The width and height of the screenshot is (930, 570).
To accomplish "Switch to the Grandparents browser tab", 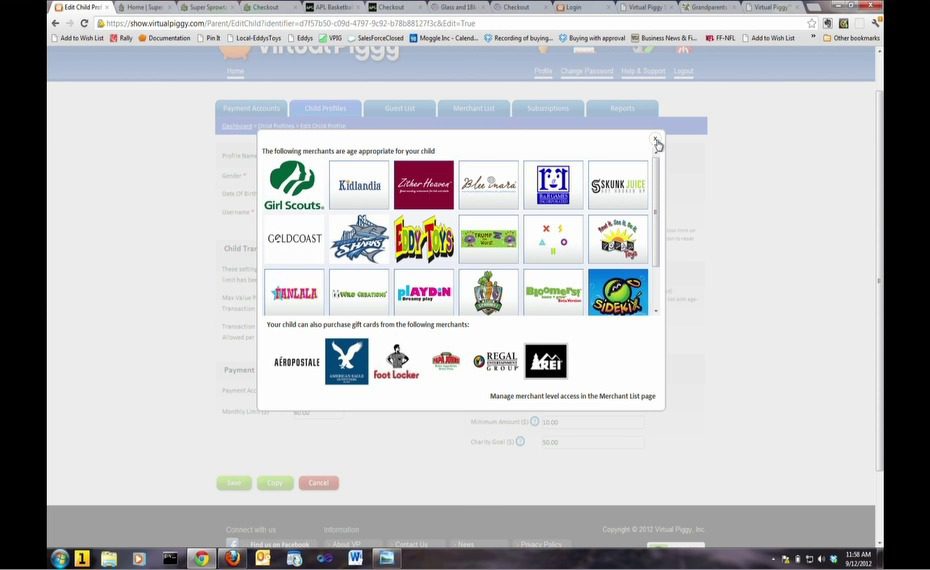I will tap(707, 7).
